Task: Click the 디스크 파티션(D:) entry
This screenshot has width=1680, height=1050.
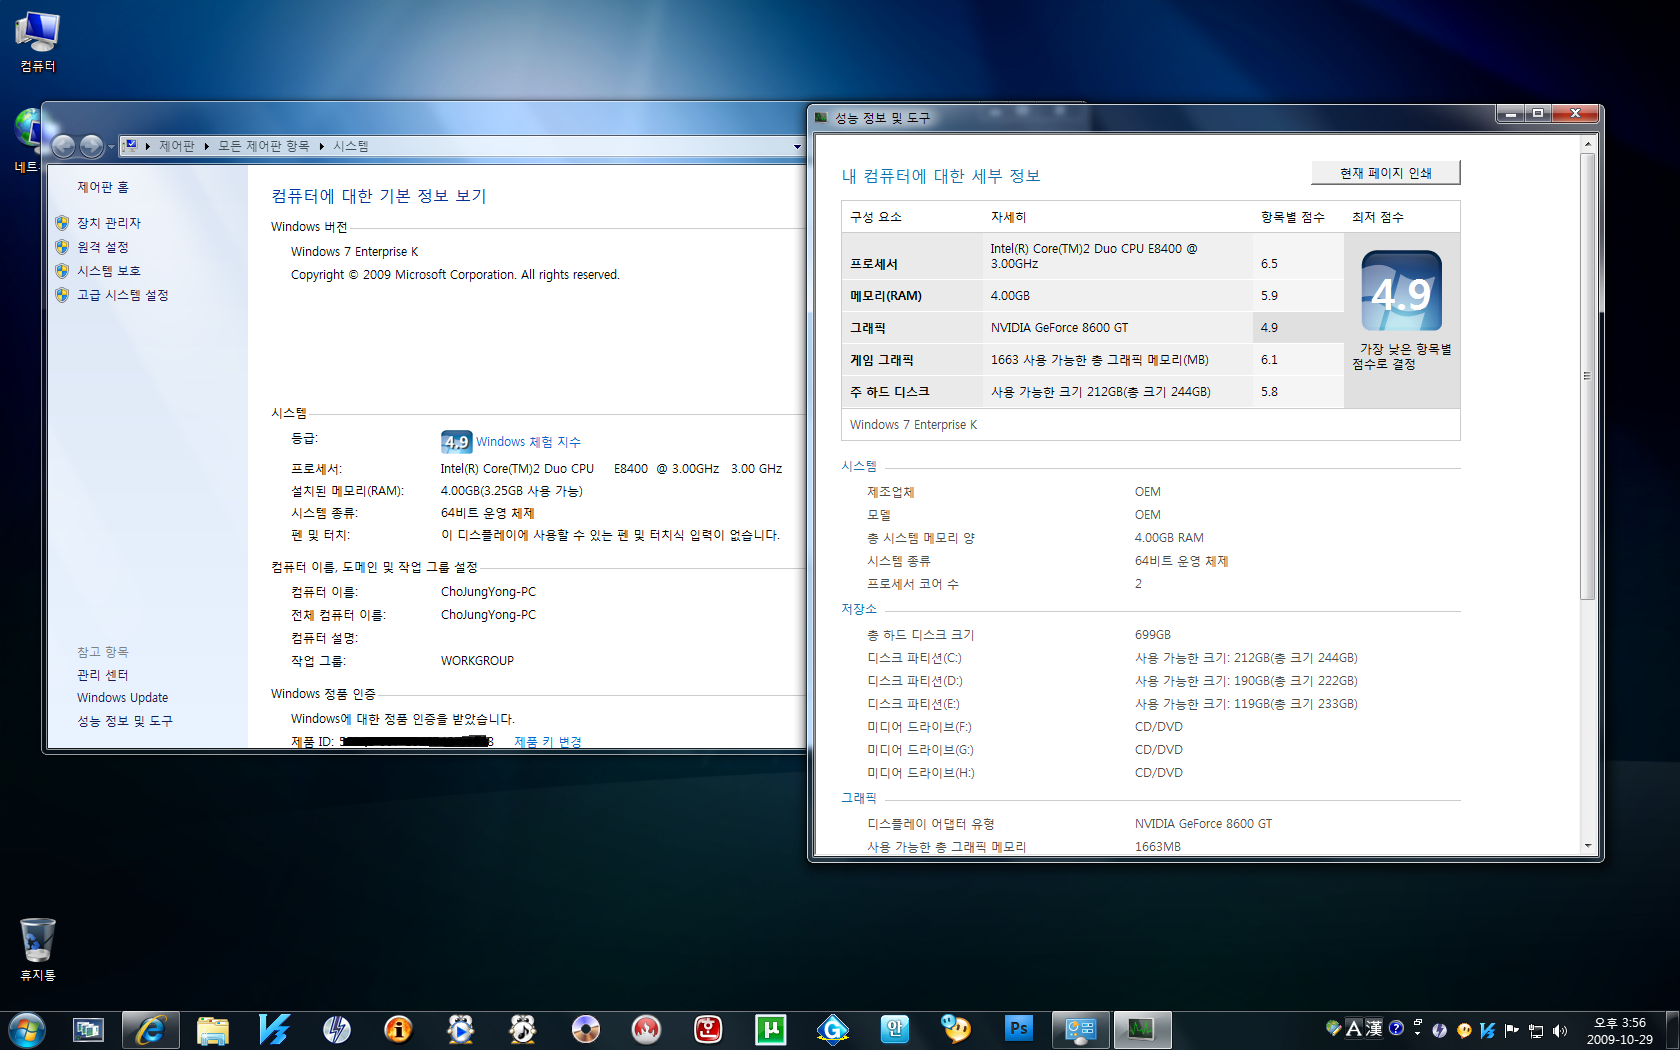Action: pyautogui.click(x=915, y=681)
